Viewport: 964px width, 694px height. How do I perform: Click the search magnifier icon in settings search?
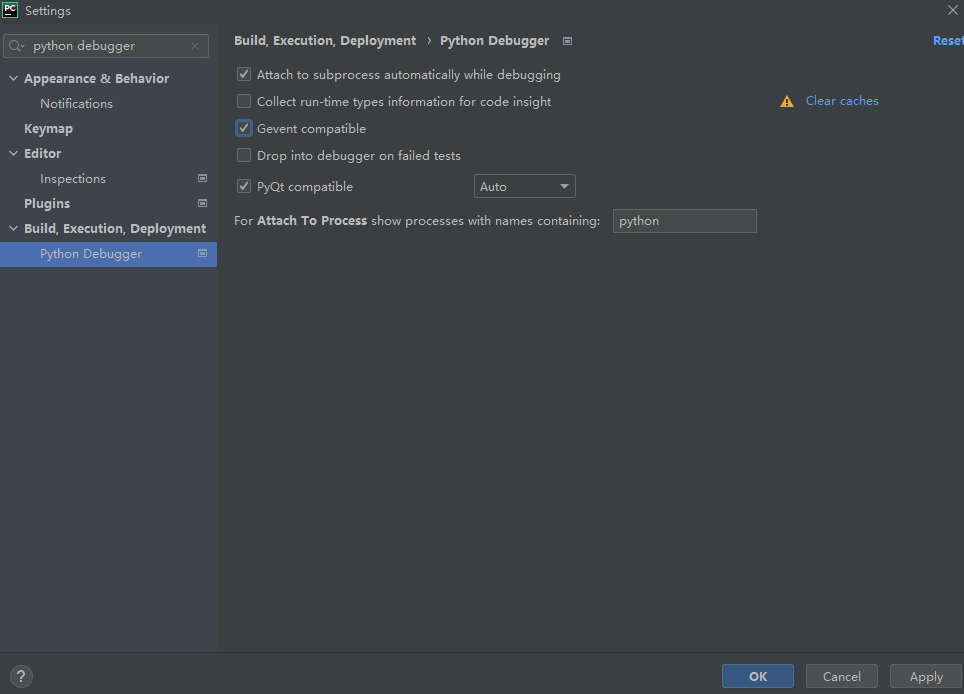[x=16, y=46]
